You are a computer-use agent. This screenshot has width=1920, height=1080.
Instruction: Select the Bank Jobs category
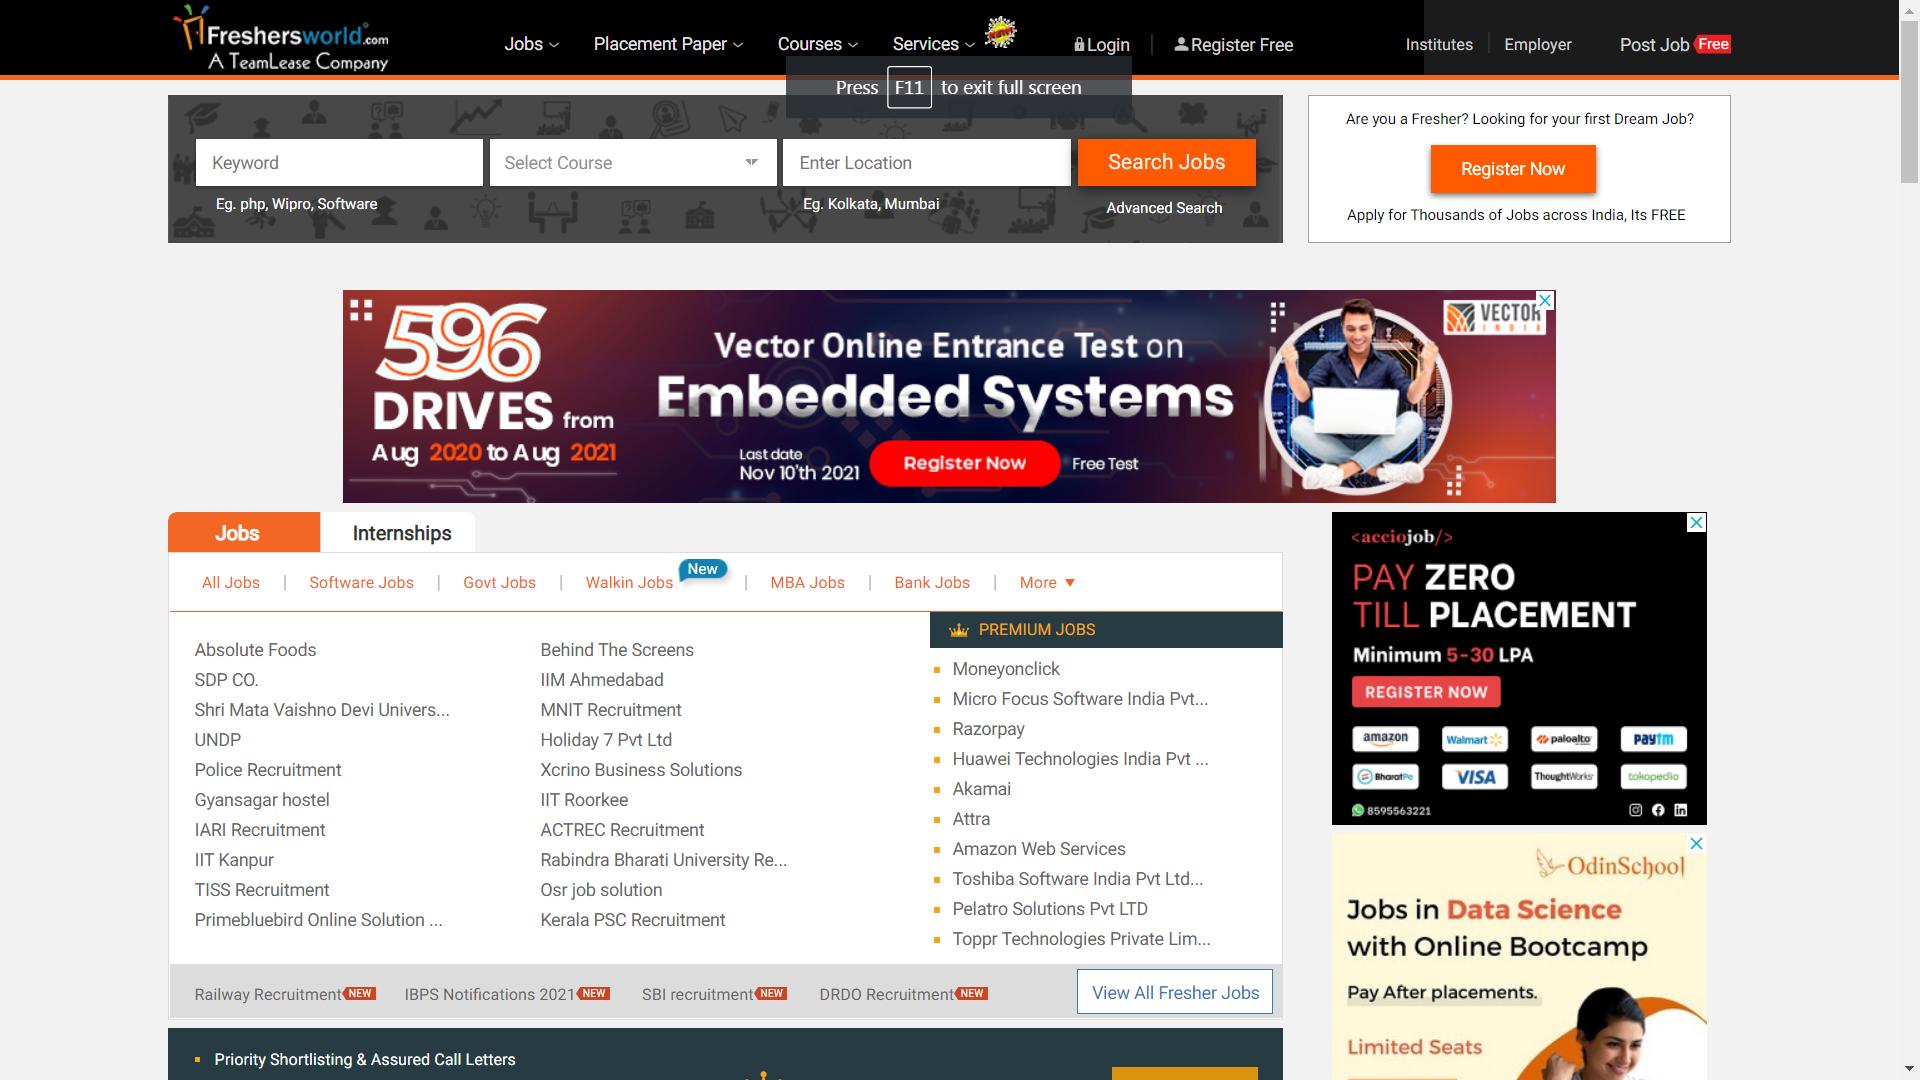932,583
